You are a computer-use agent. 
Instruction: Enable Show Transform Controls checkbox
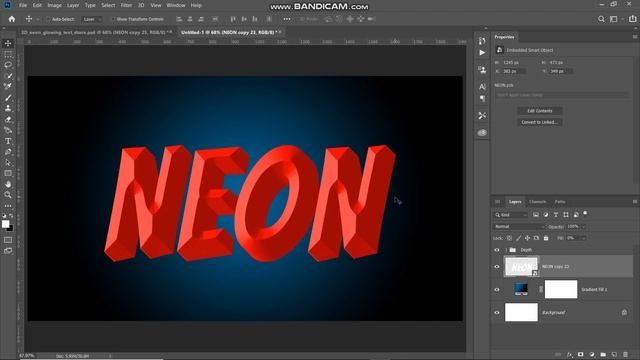point(113,19)
